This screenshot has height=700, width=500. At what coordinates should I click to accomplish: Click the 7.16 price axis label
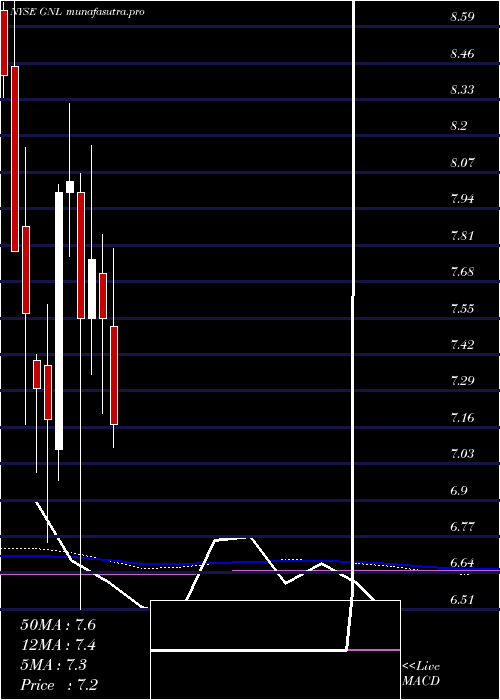[x=462, y=418]
